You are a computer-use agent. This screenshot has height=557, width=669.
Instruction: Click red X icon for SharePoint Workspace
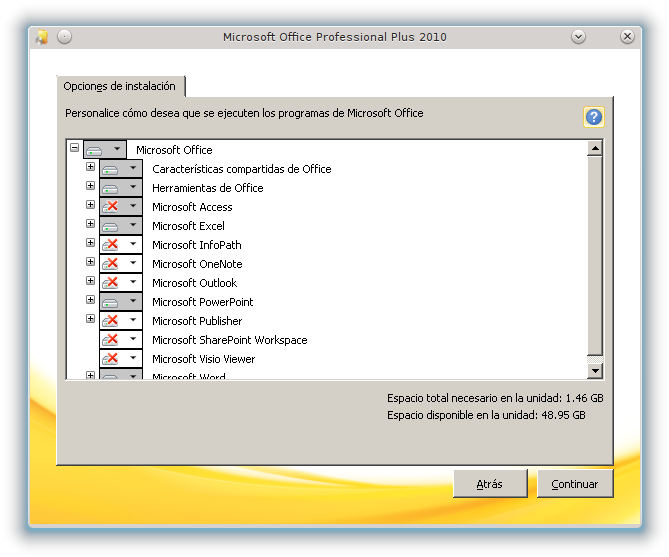[x=111, y=340]
